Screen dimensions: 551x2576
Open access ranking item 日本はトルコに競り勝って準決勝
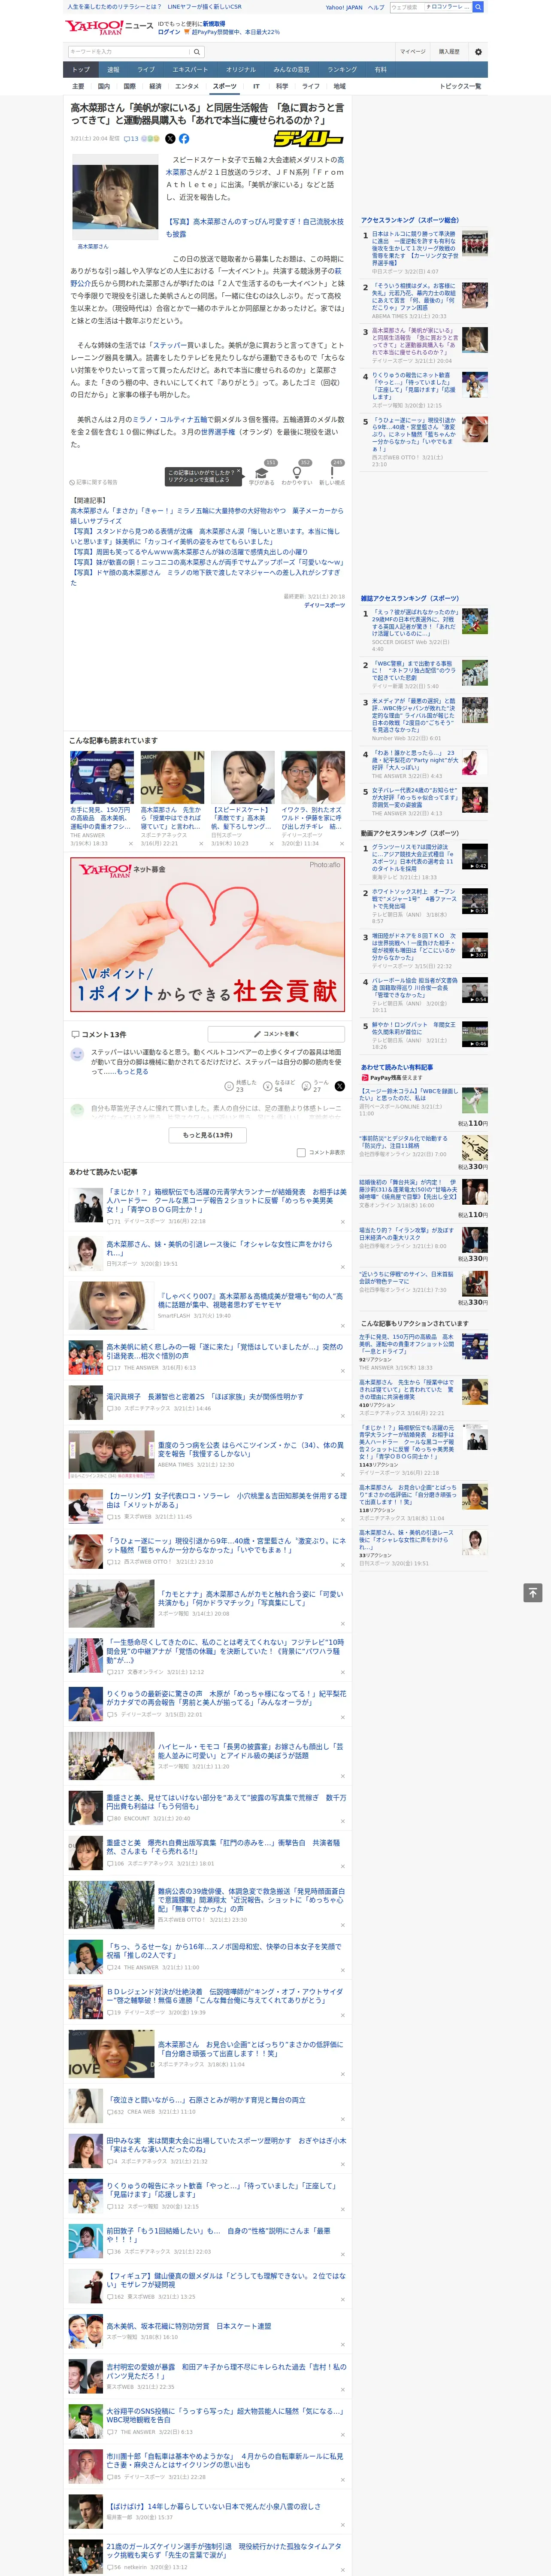414,249
